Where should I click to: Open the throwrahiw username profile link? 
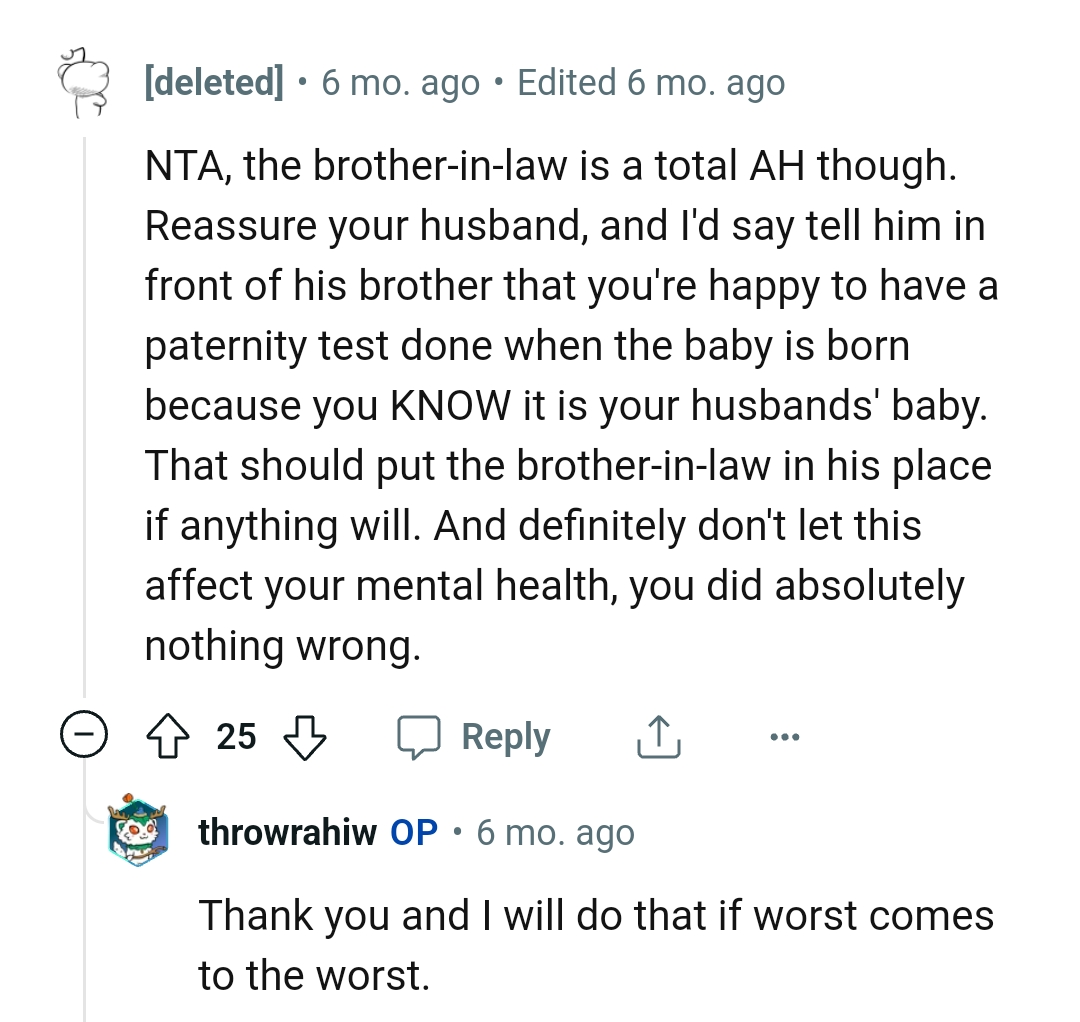pos(288,832)
